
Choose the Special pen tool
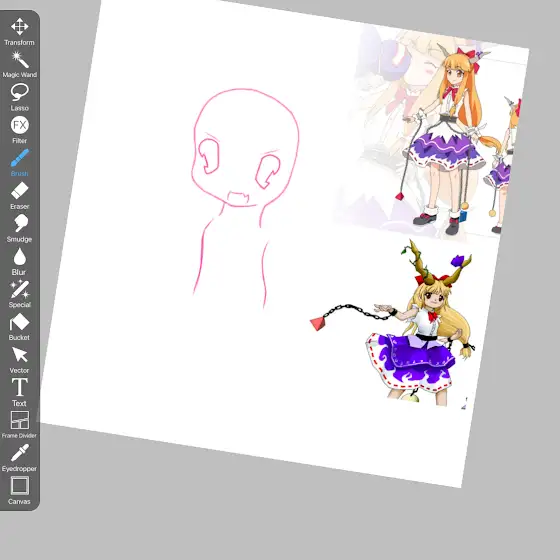coord(19,294)
